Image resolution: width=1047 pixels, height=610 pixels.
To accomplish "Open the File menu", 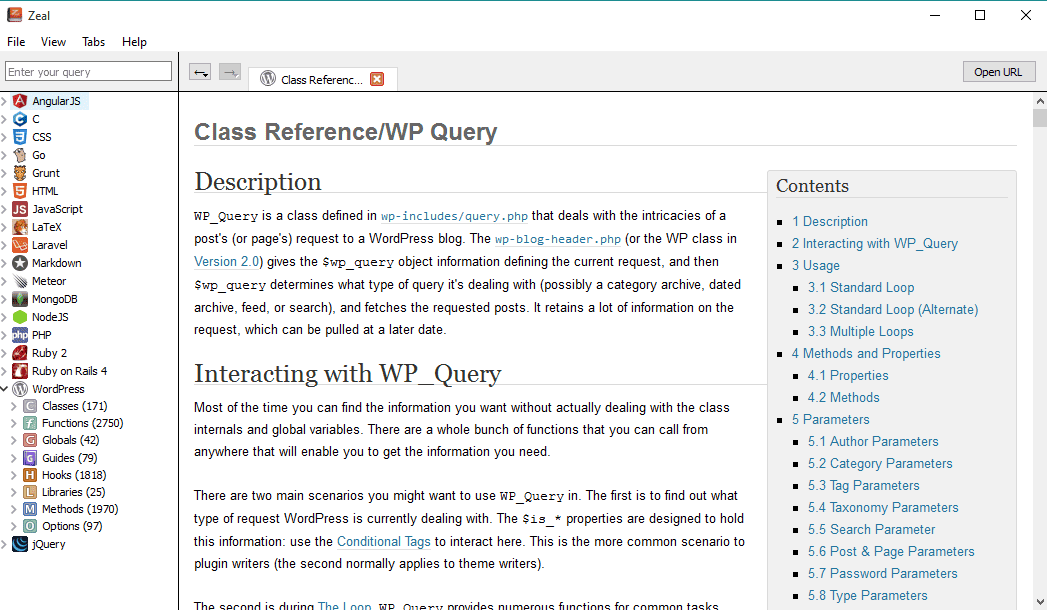I will 16,41.
